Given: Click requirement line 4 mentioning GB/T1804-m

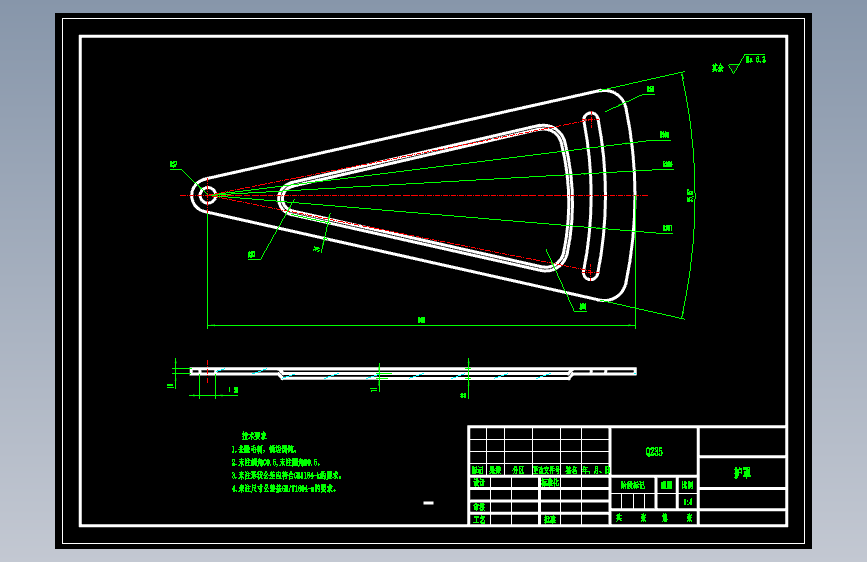Looking at the screenshot, I should click(284, 488).
